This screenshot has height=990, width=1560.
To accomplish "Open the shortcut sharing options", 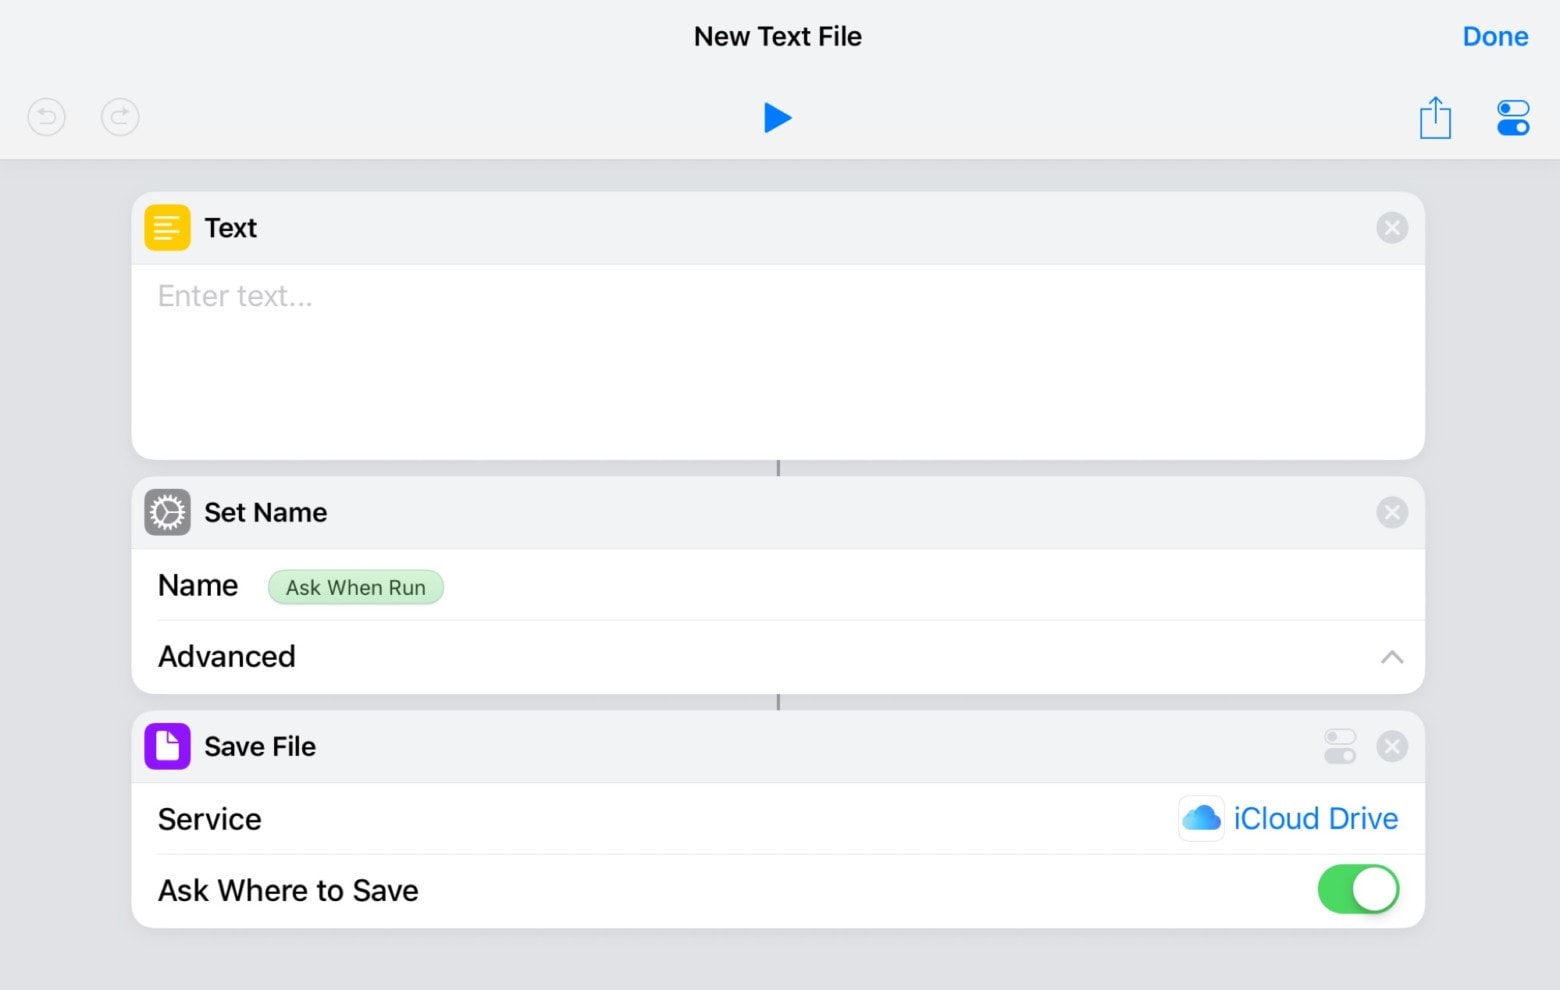I will point(1435,117).
